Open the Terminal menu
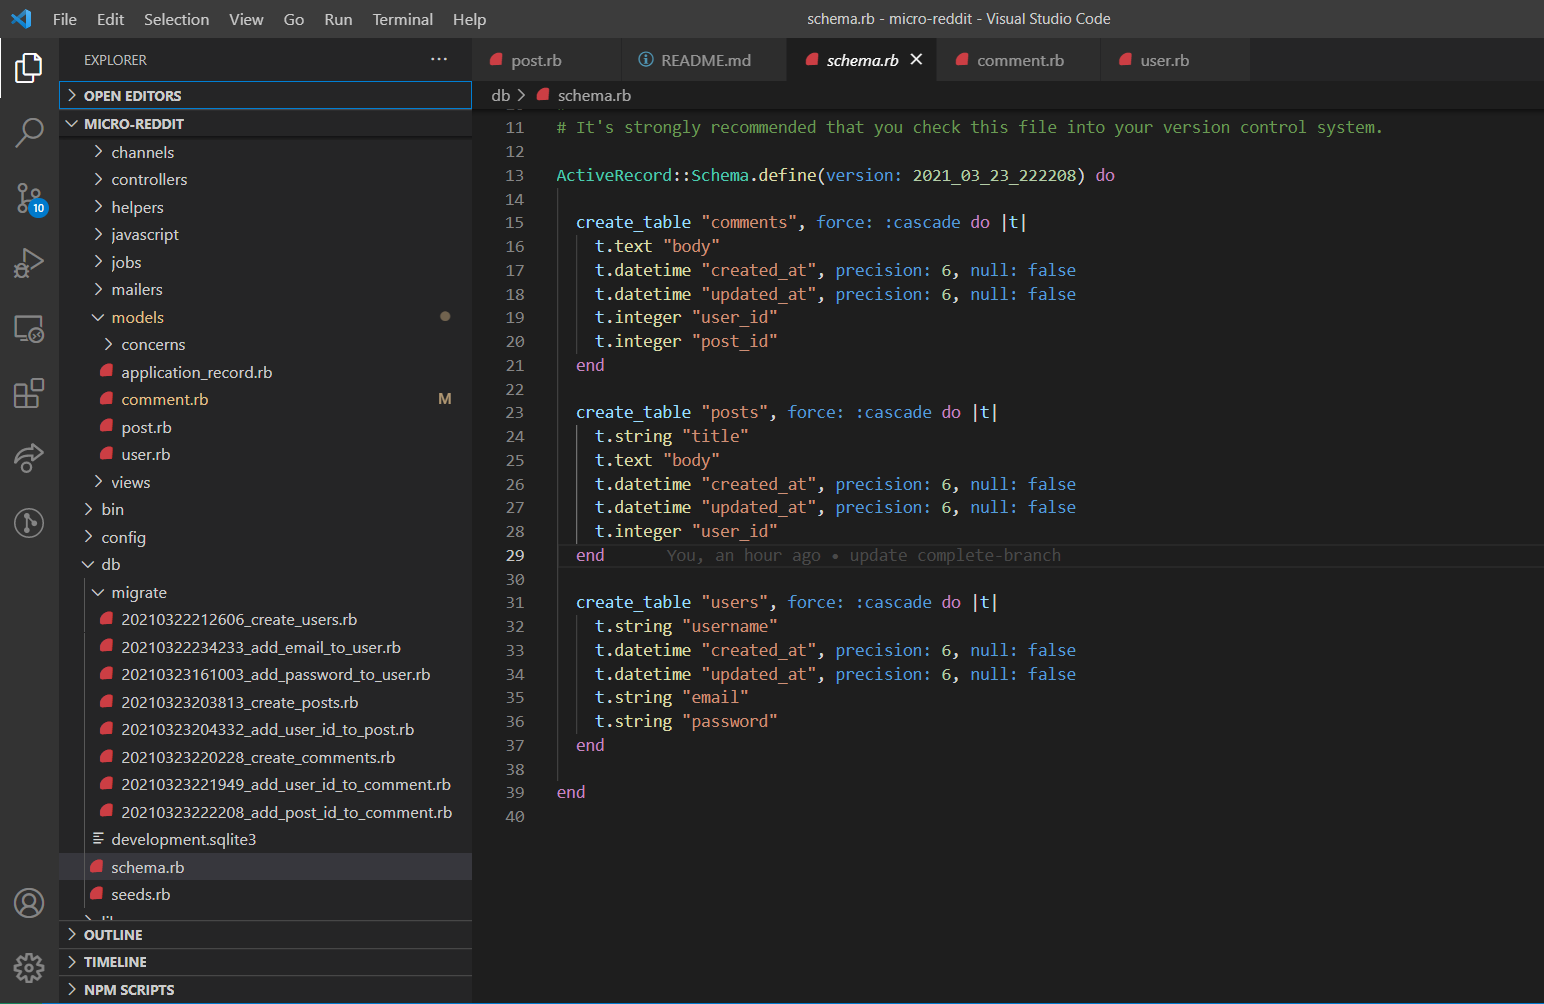 click(403, 19)
